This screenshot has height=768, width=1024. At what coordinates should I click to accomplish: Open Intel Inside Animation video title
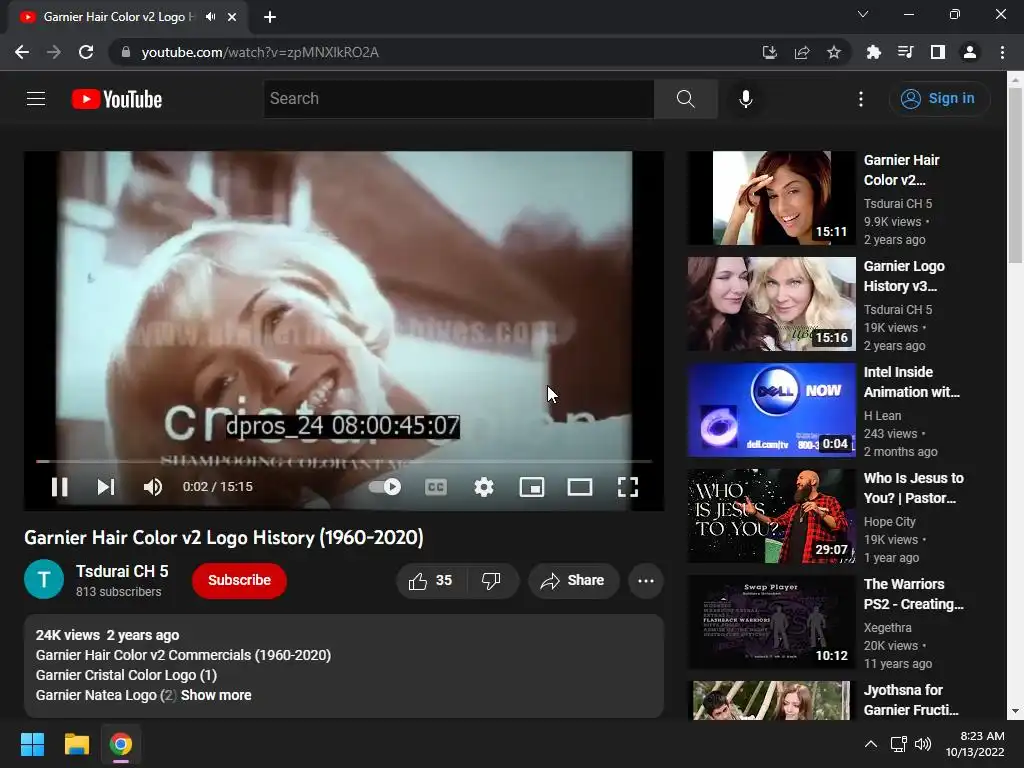coord(912,382)
